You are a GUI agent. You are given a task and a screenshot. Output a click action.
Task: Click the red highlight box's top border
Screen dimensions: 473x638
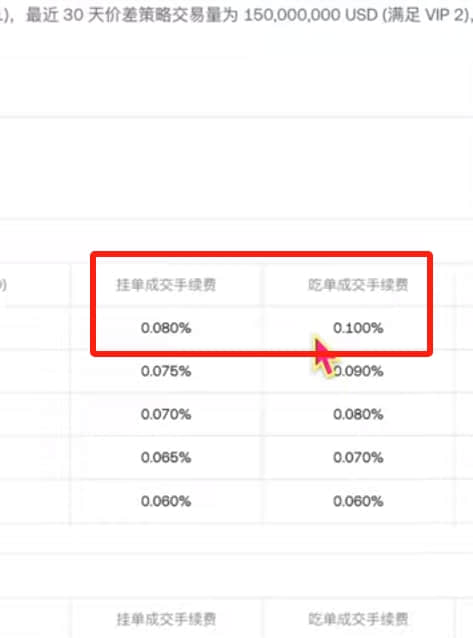tap(261, 254)
